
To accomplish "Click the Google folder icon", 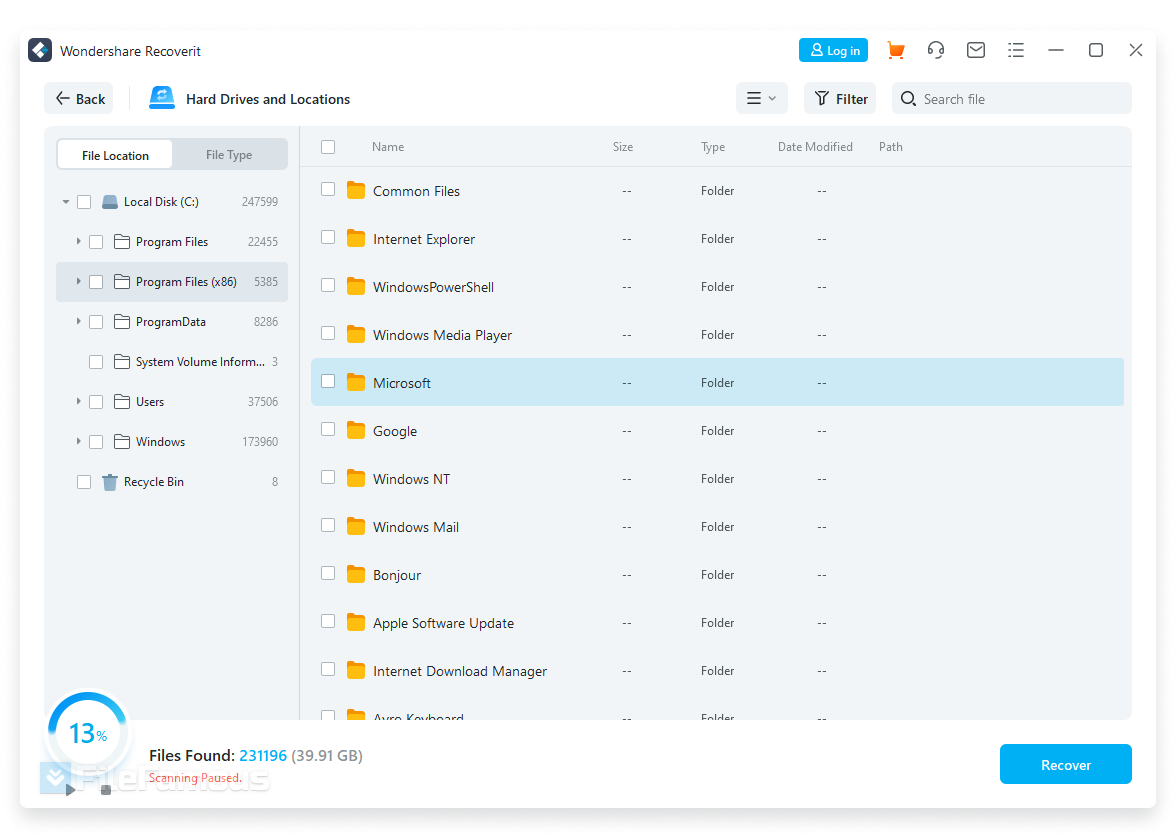I will [356, 431].
